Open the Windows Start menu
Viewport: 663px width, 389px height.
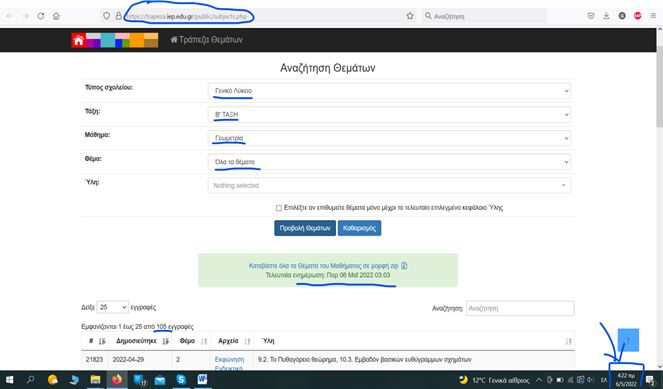[x=9, y=380]
